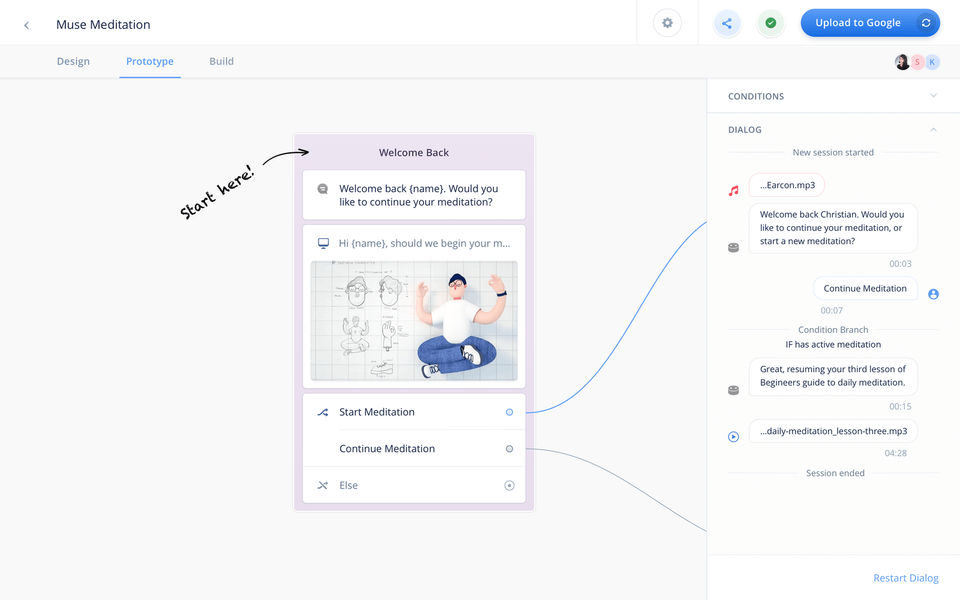Select the Welcome Back block title
960x600 pixels.
(414, 152)
